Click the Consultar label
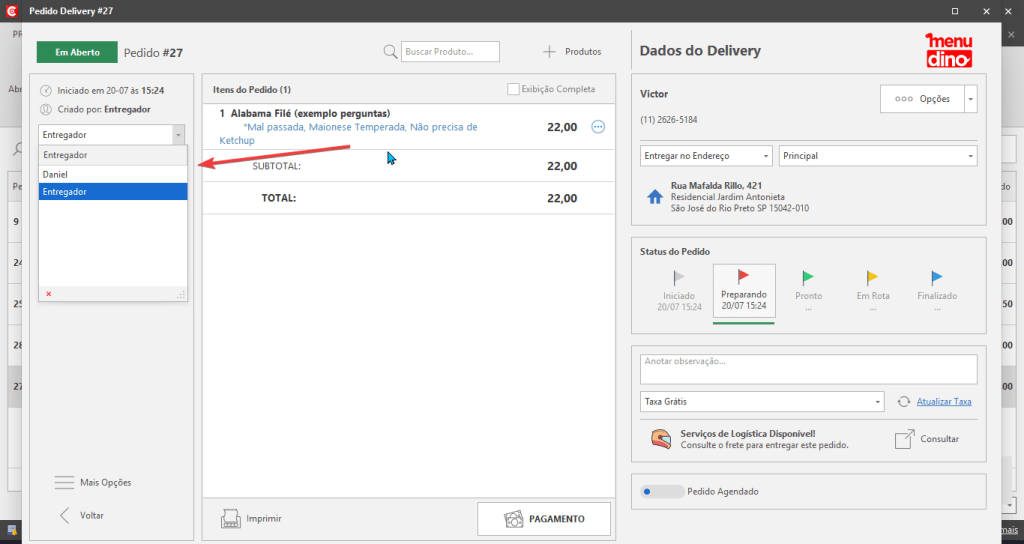The image size is (1024, 544). pos(939,439)
